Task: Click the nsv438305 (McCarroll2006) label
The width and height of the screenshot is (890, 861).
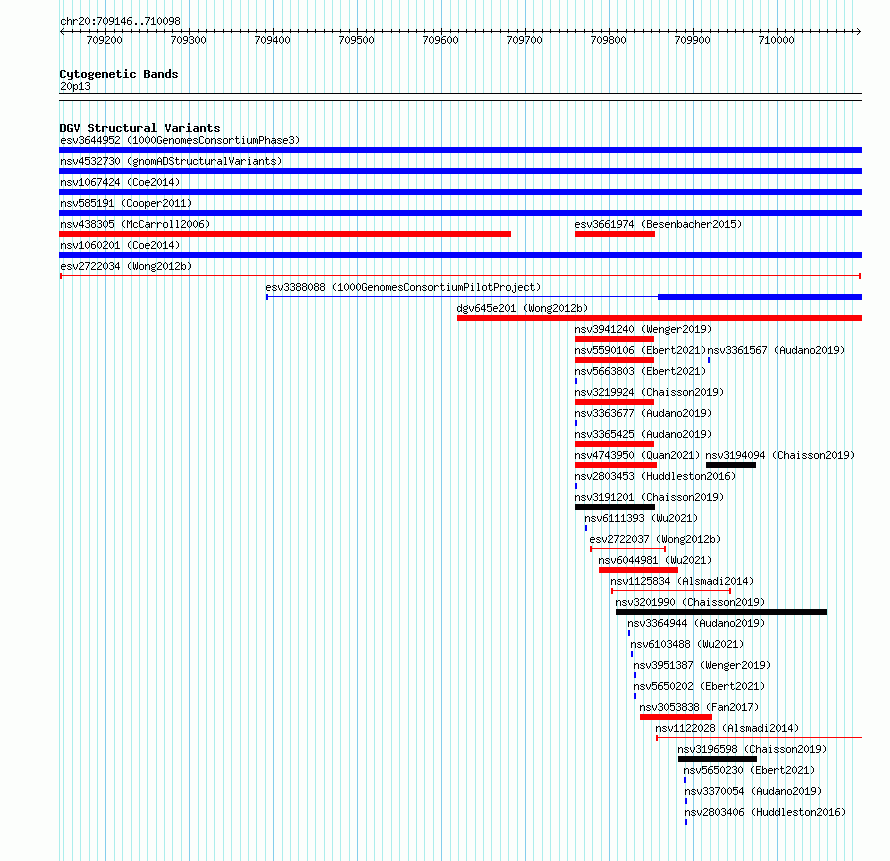Action: (x=135, y=224)
